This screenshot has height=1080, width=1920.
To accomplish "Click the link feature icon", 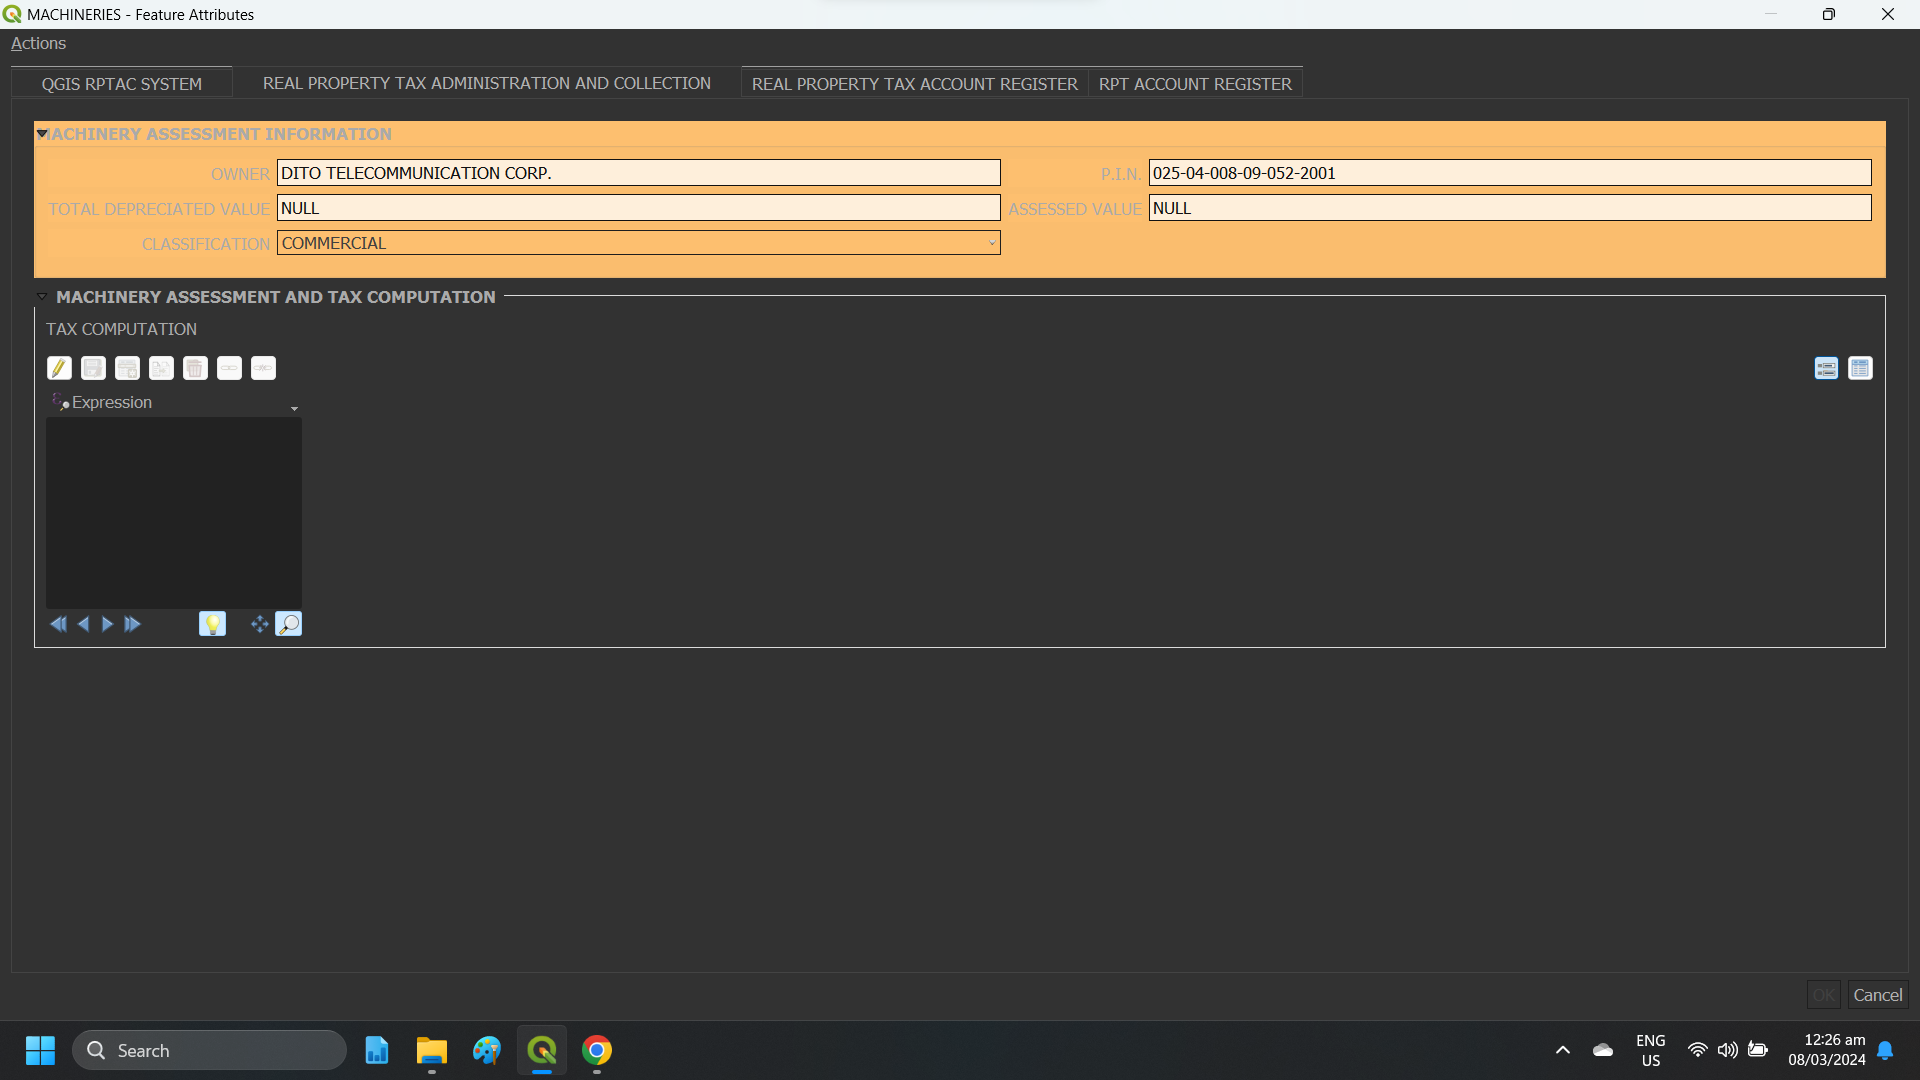I will pyautogui.click(x=229, y=368).
